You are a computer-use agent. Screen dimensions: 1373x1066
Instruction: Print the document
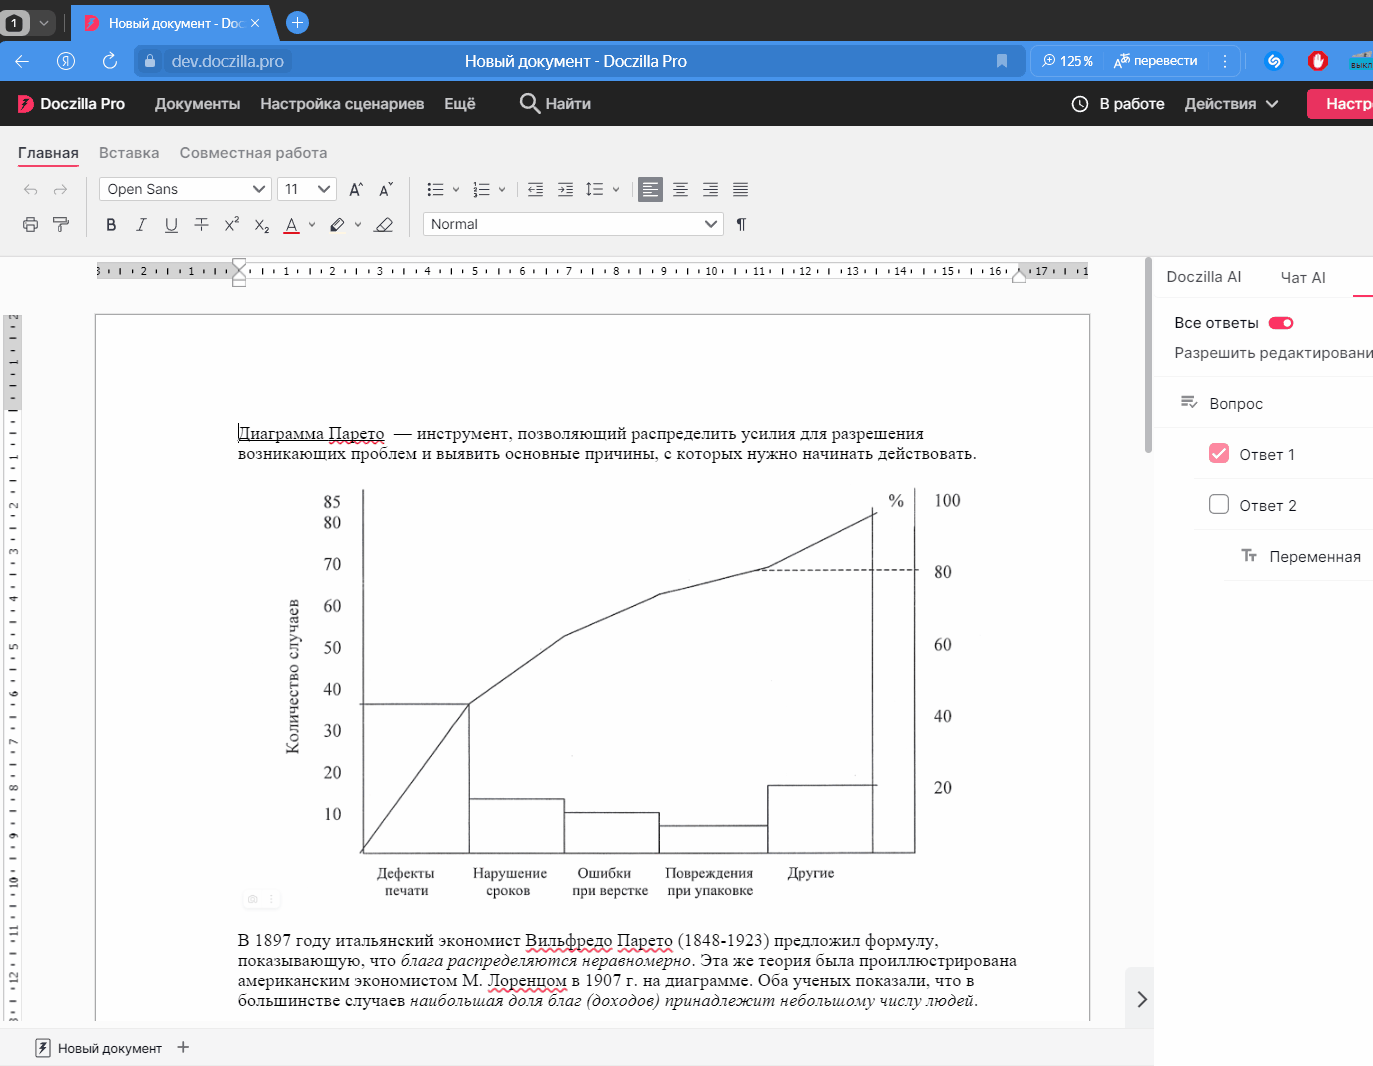30,225
